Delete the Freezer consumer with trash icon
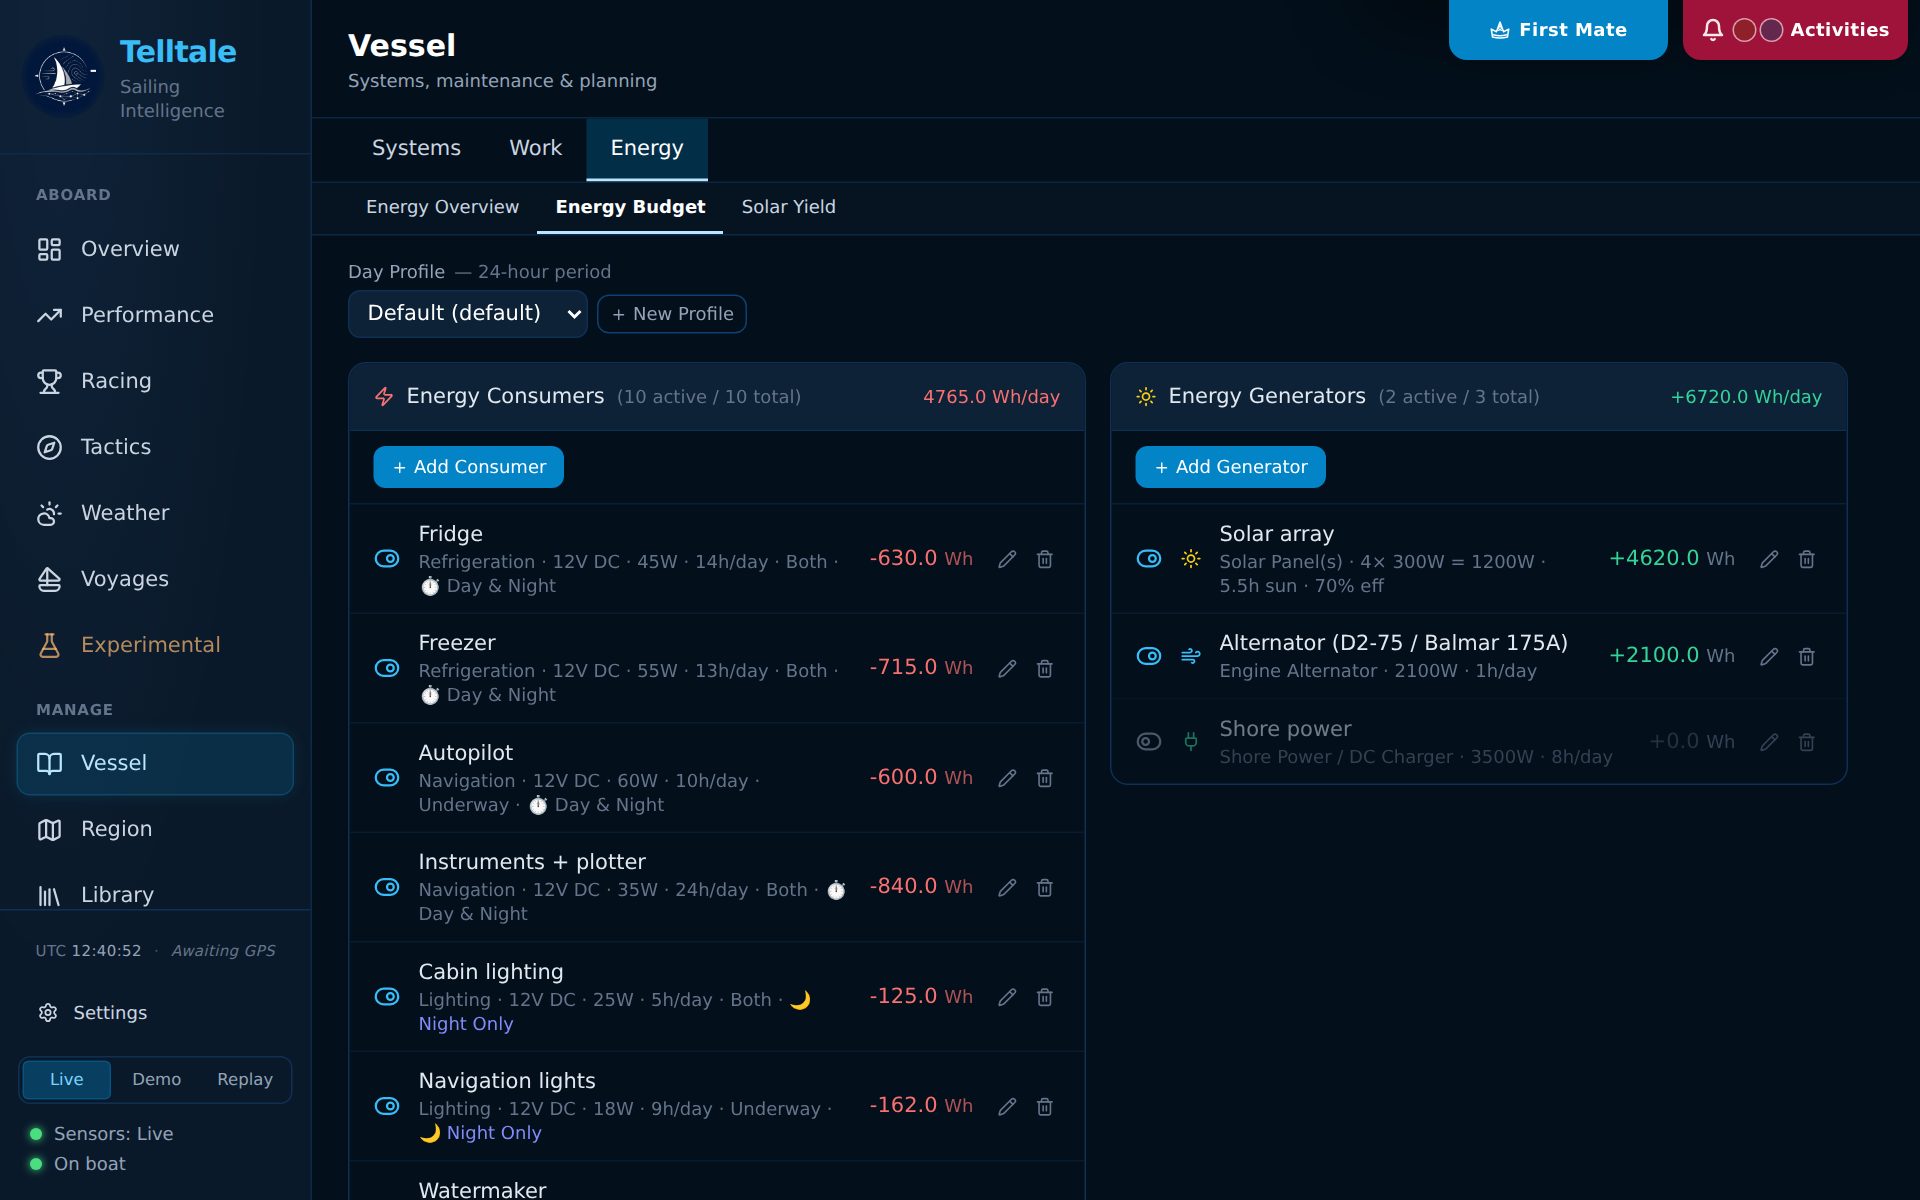This screenshot has height=1200, width=1920. click(1045, 668)
